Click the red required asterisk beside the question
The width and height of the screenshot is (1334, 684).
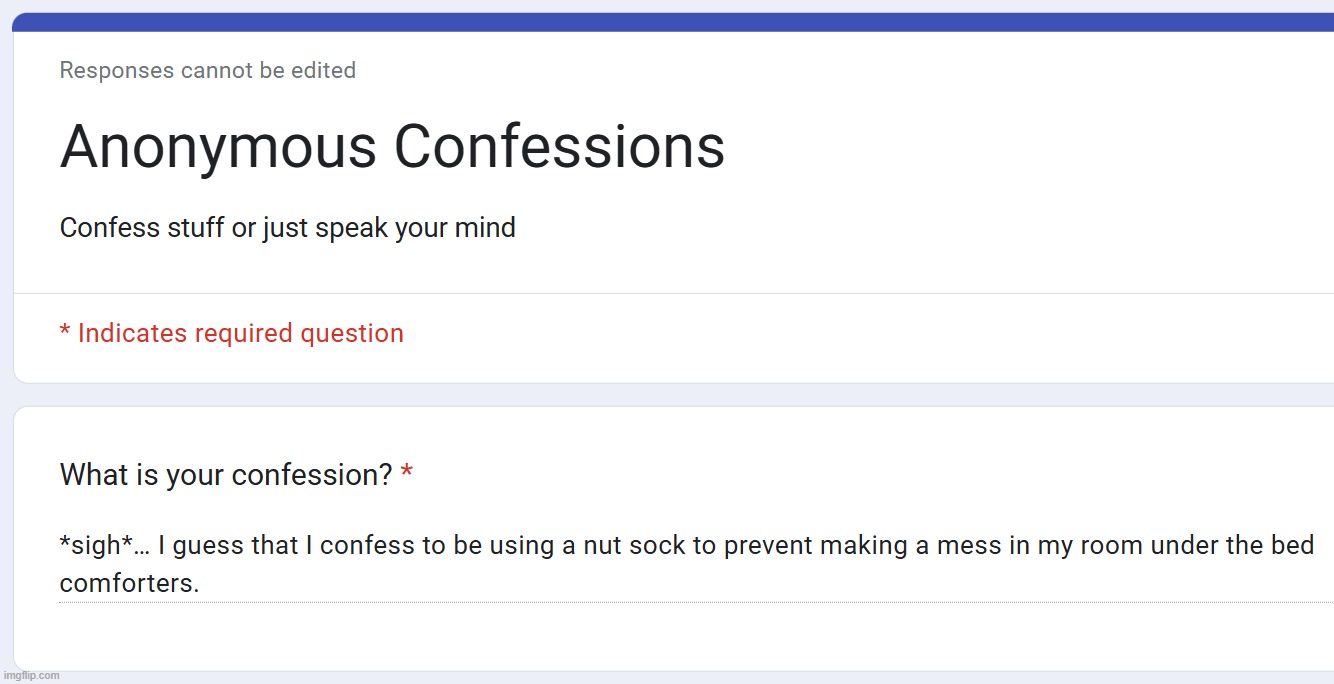(x=407, y=471)
